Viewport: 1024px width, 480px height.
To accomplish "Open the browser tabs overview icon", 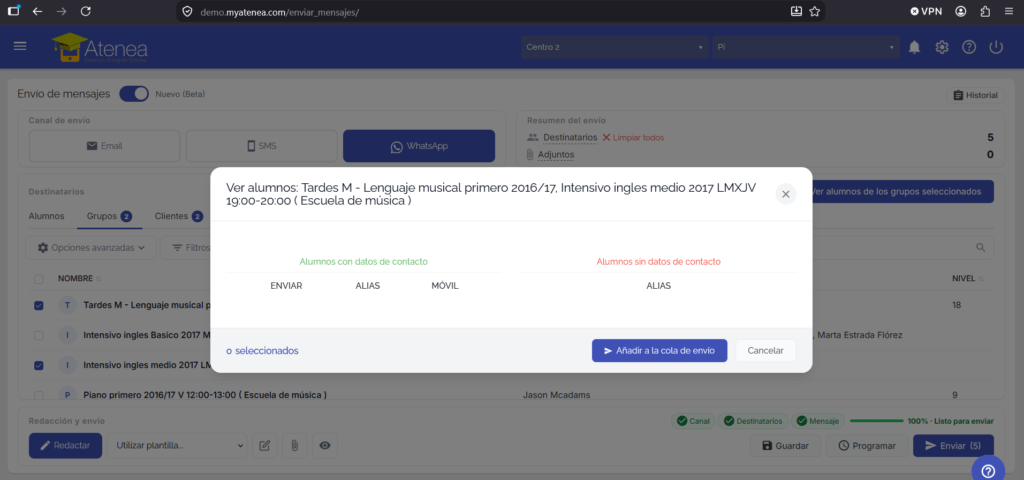I will point(13,11).
